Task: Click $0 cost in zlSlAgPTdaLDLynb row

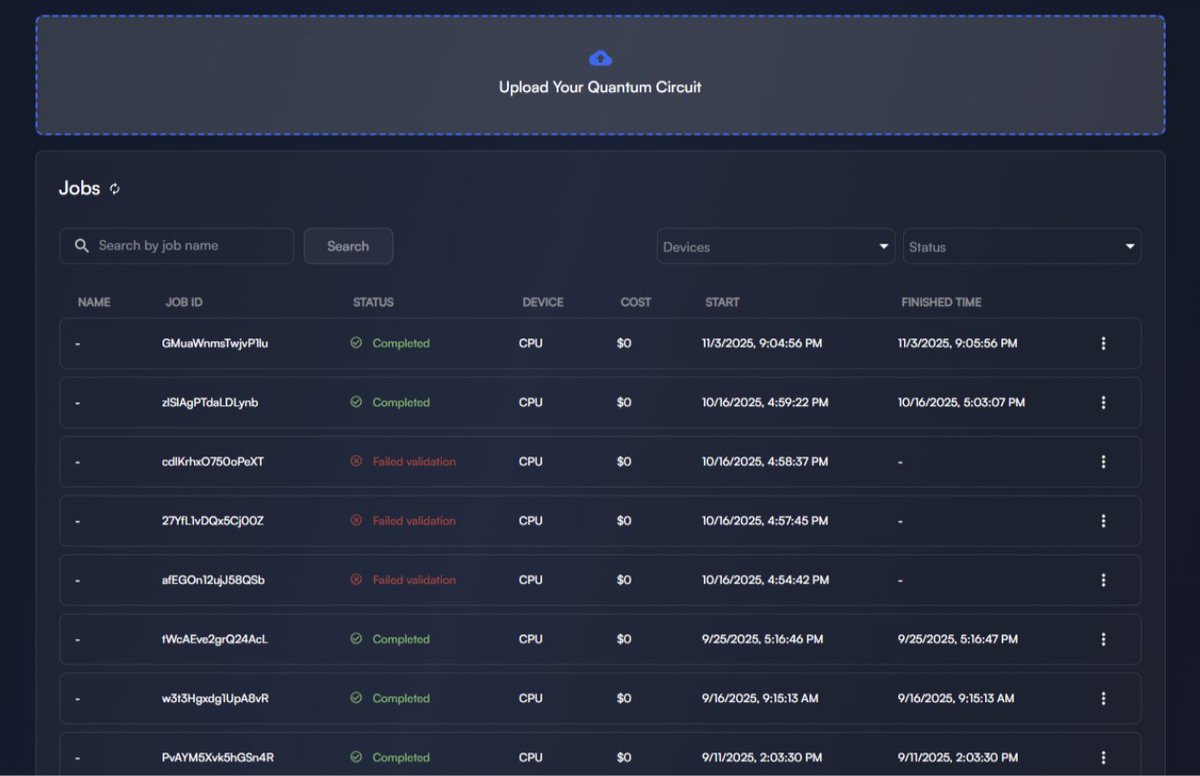Action: [x=624, y=402]
